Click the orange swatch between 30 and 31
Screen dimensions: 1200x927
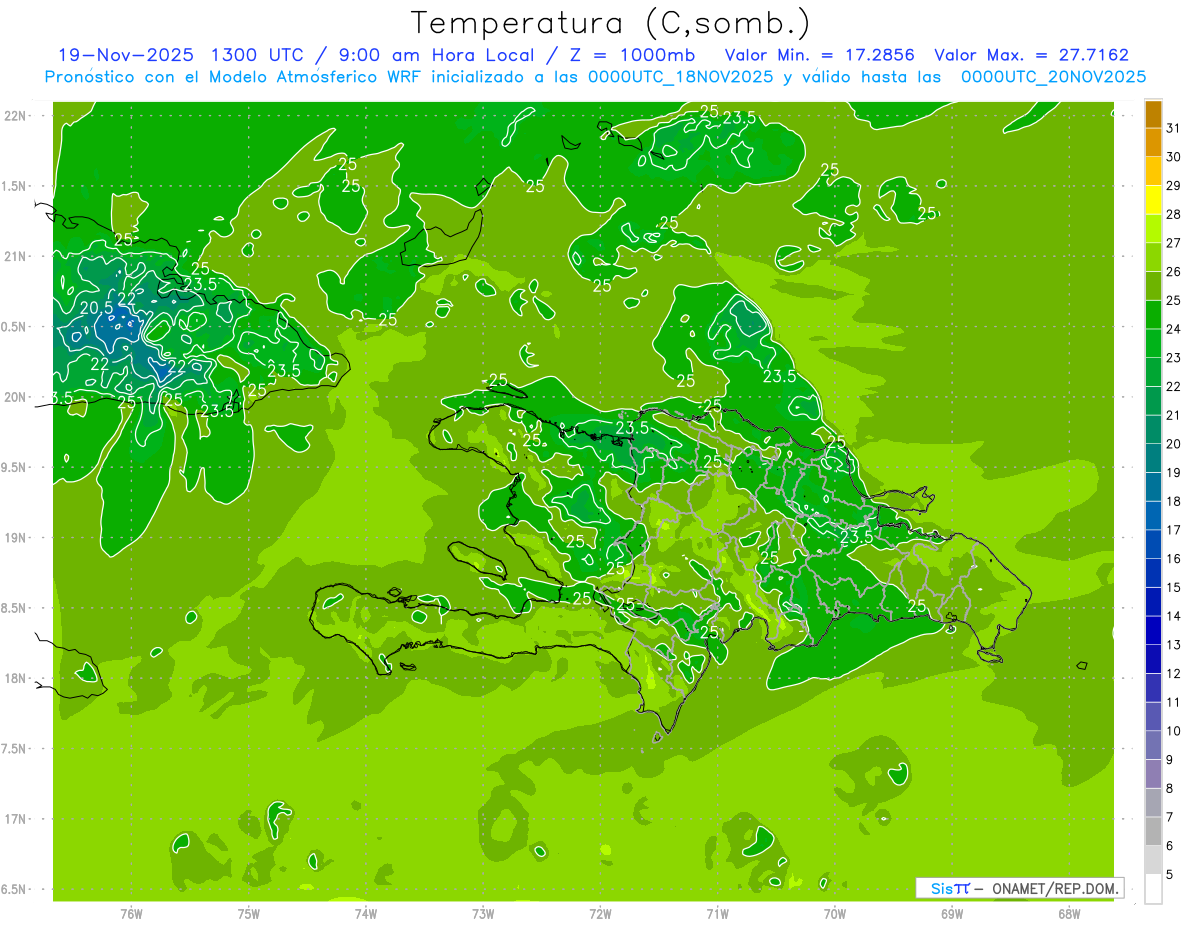[x=1153, y=142]
